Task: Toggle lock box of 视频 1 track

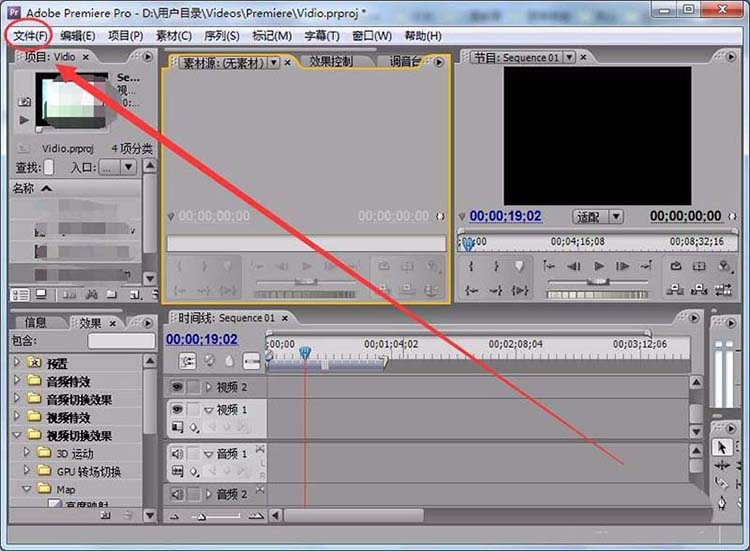Action: [x=193, y=409]
